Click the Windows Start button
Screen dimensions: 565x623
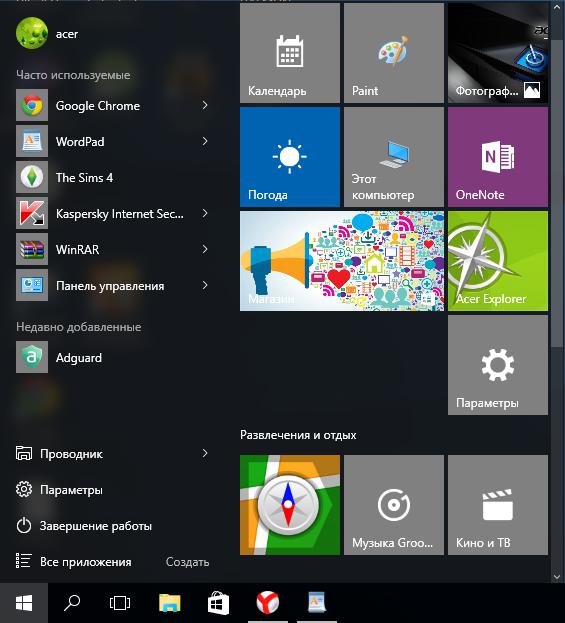(24, 603)
